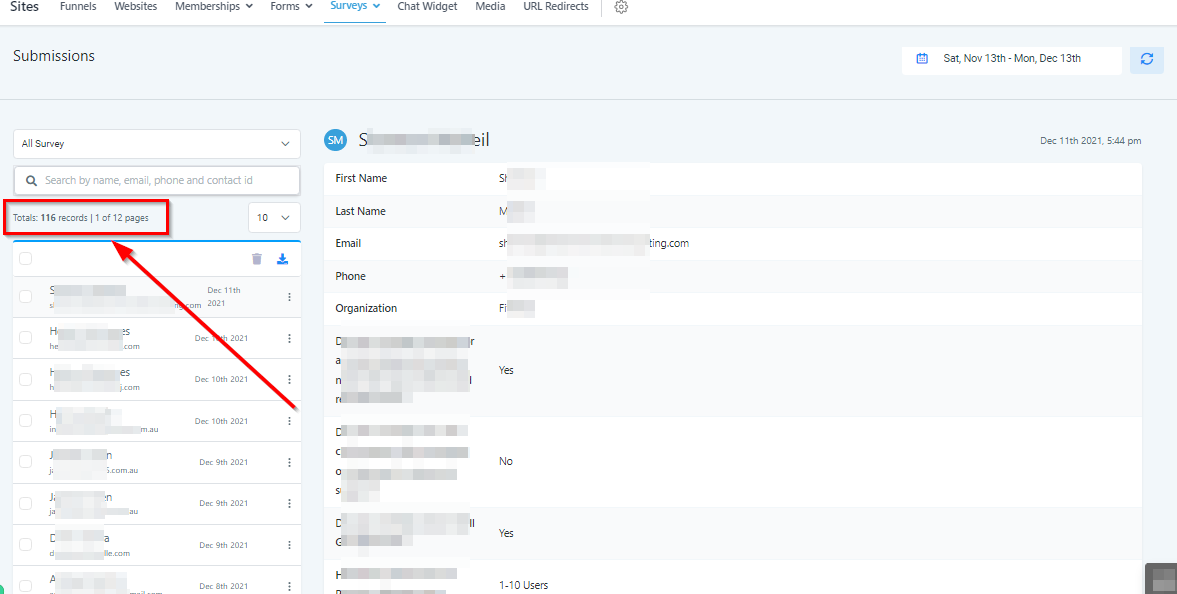This screenshot has height=594, width=1177.
Task: Toggle the select-all submissions checkbox
Action: point(26,259)
